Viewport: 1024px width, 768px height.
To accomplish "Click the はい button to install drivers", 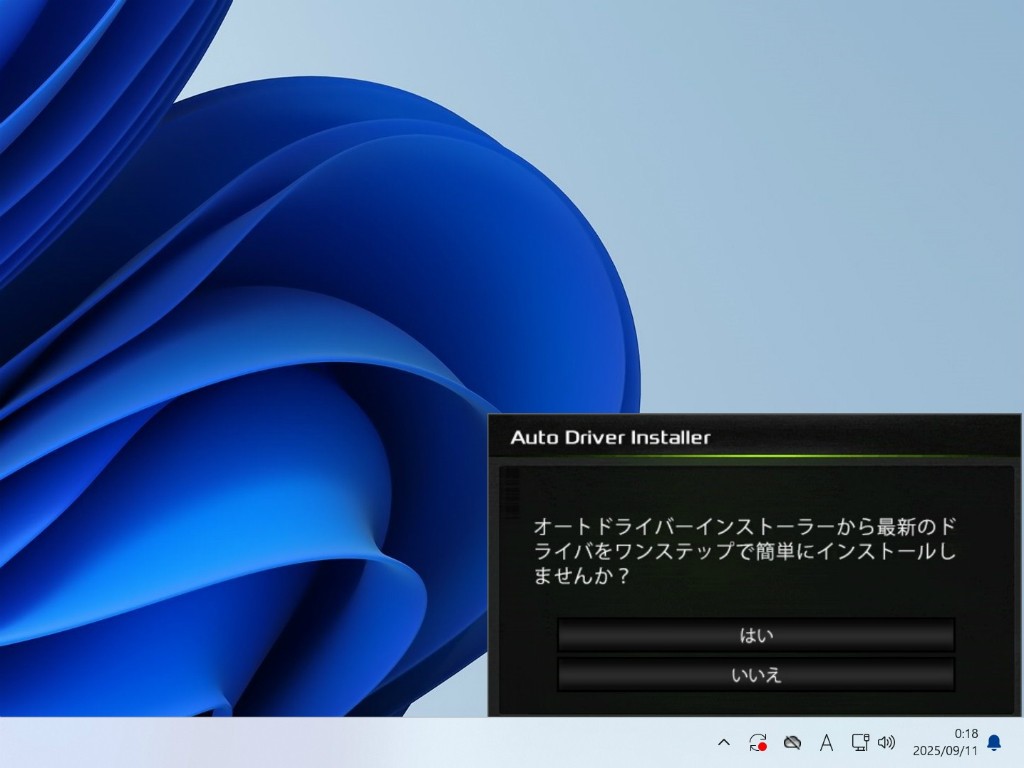I will tap(755, 635).
